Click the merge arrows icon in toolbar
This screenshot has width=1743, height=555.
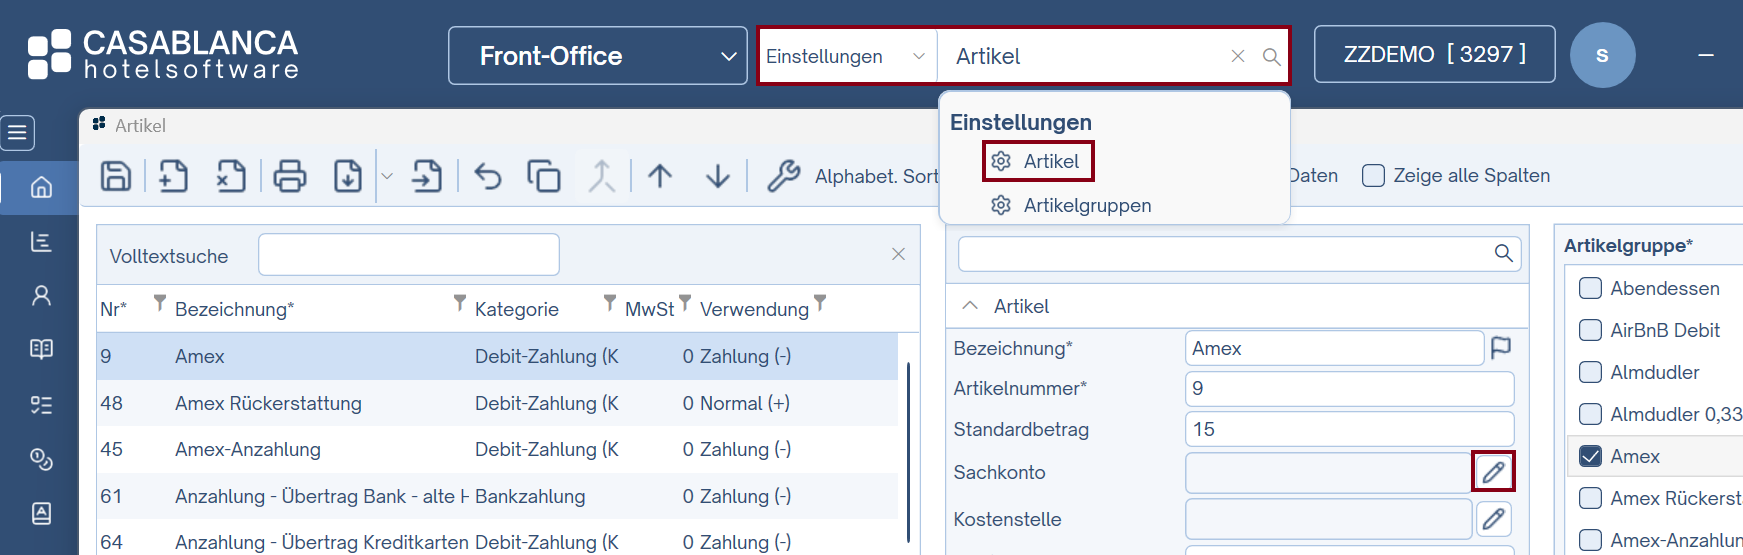601,176
